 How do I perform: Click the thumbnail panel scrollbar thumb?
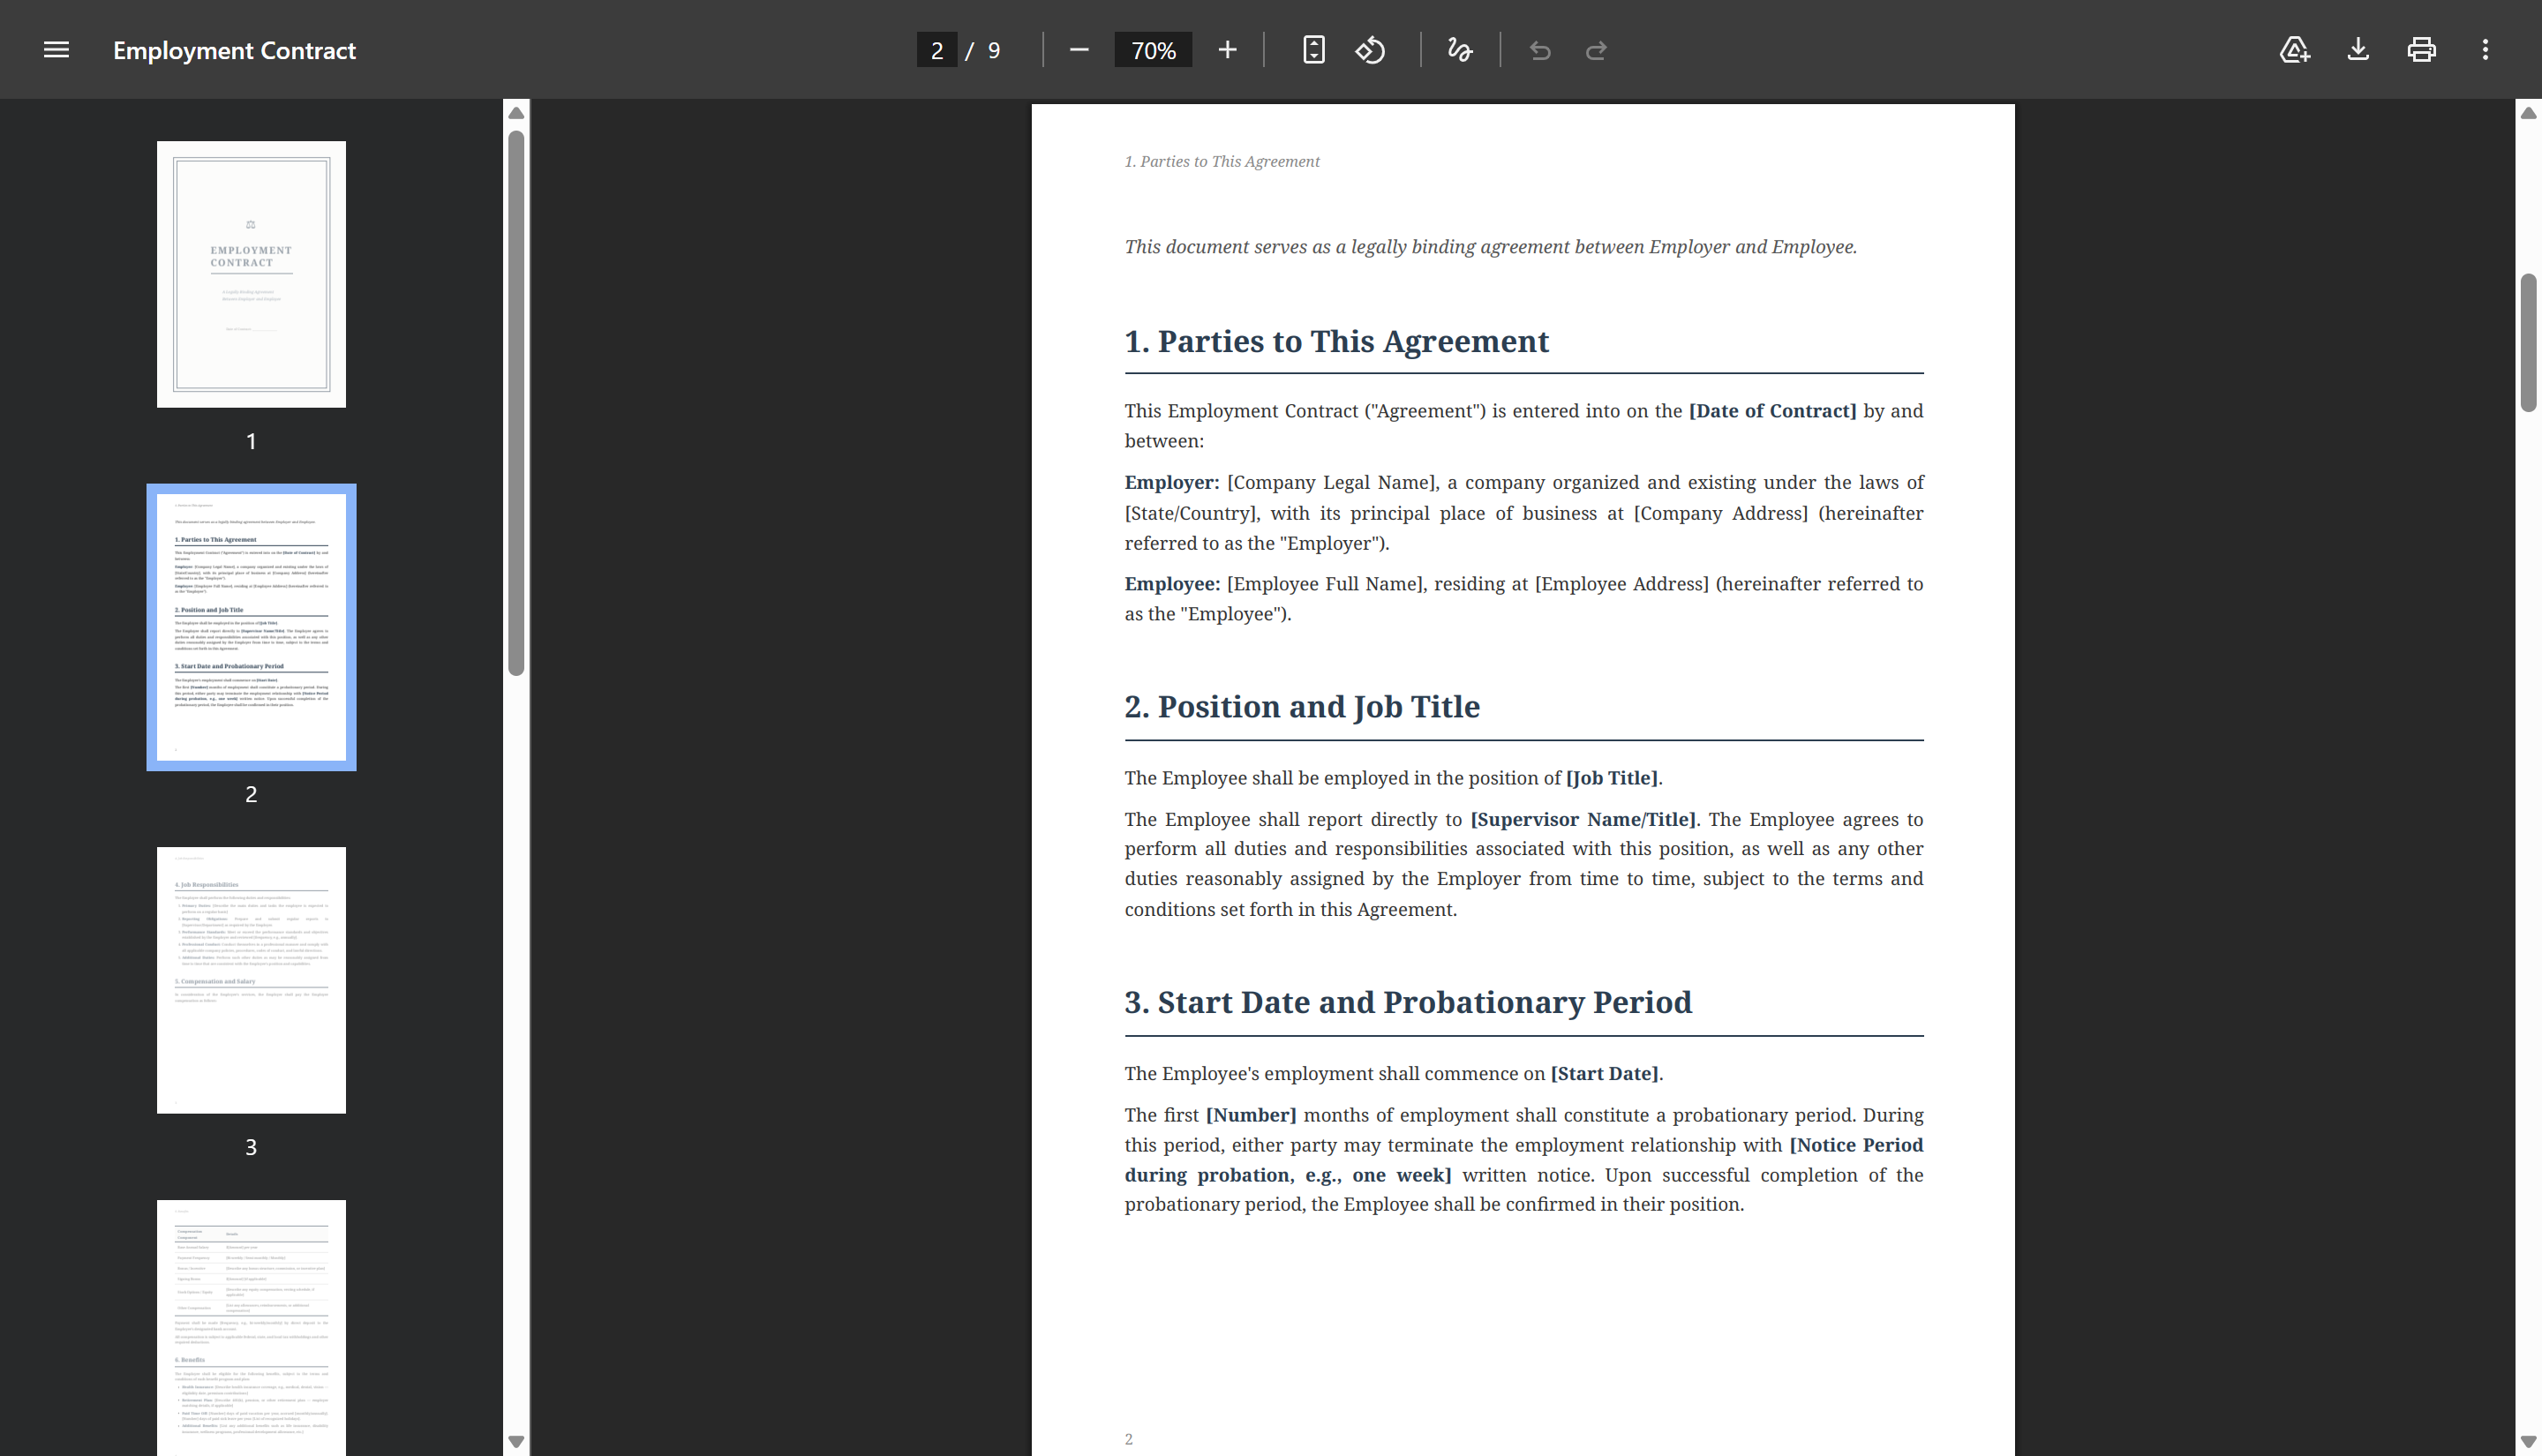[x=516, y=403]
